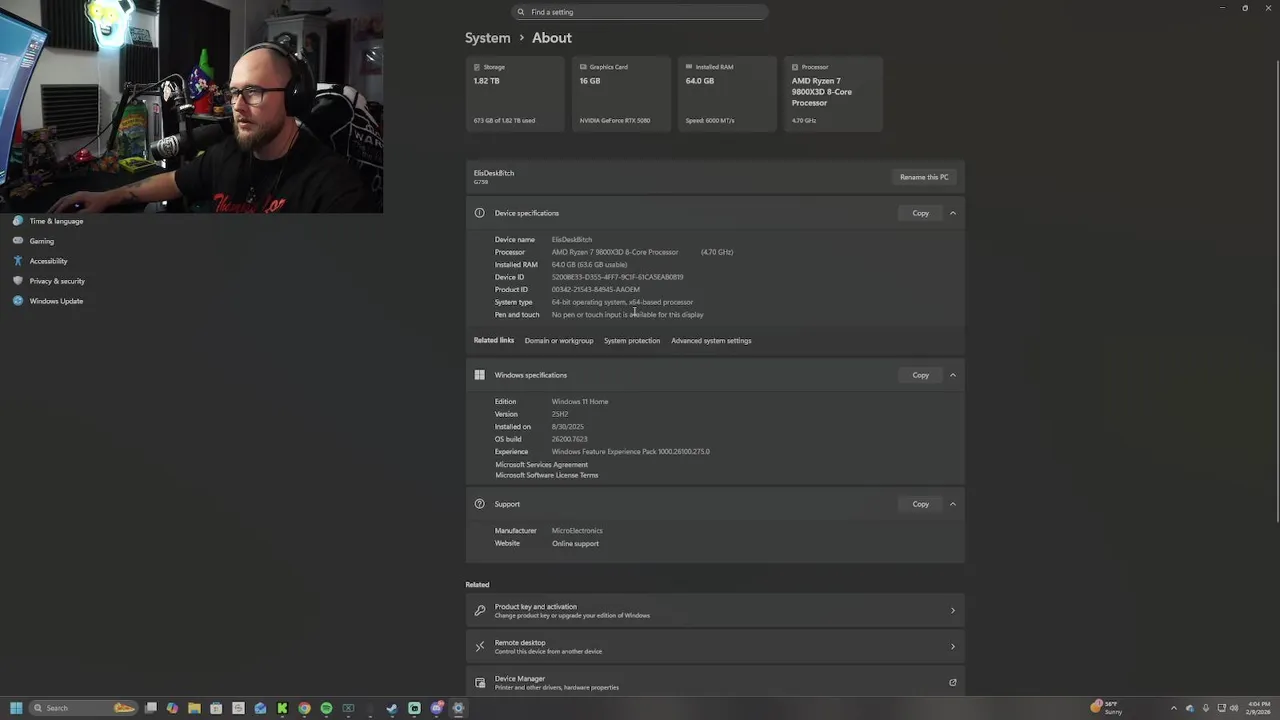Copy the Device specifications

920,213
